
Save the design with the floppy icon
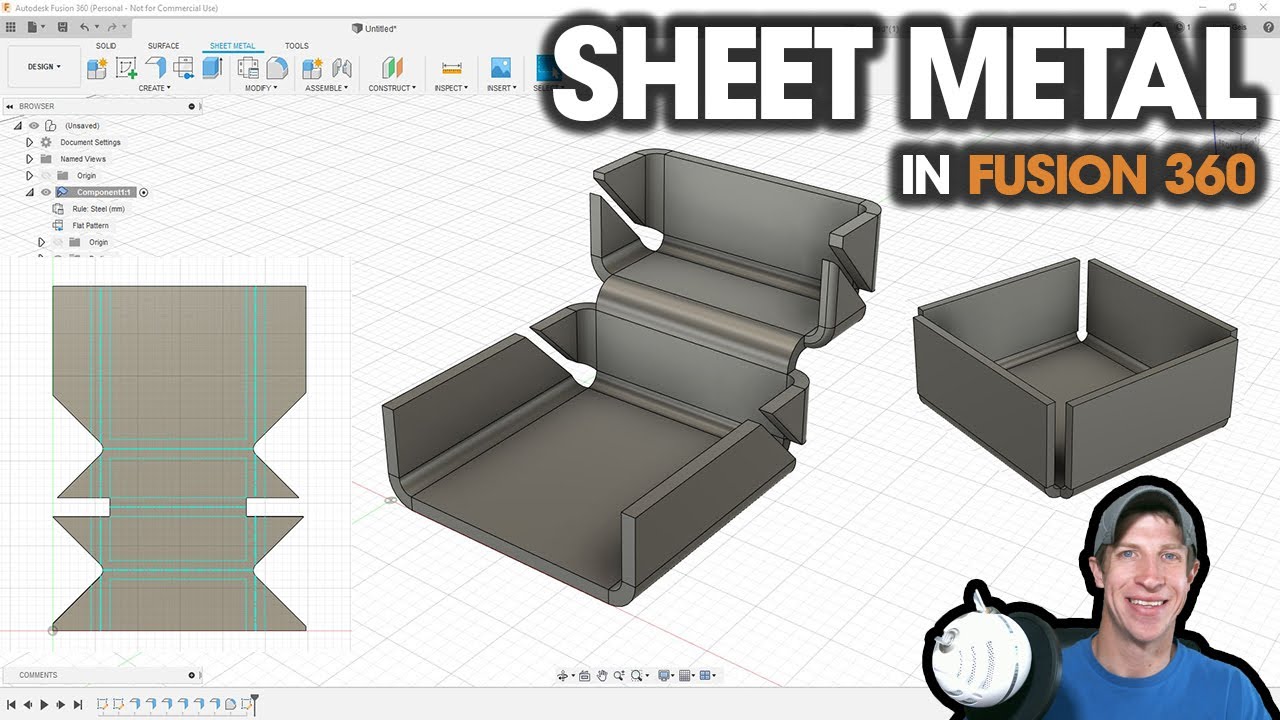(x=63, y=27)
